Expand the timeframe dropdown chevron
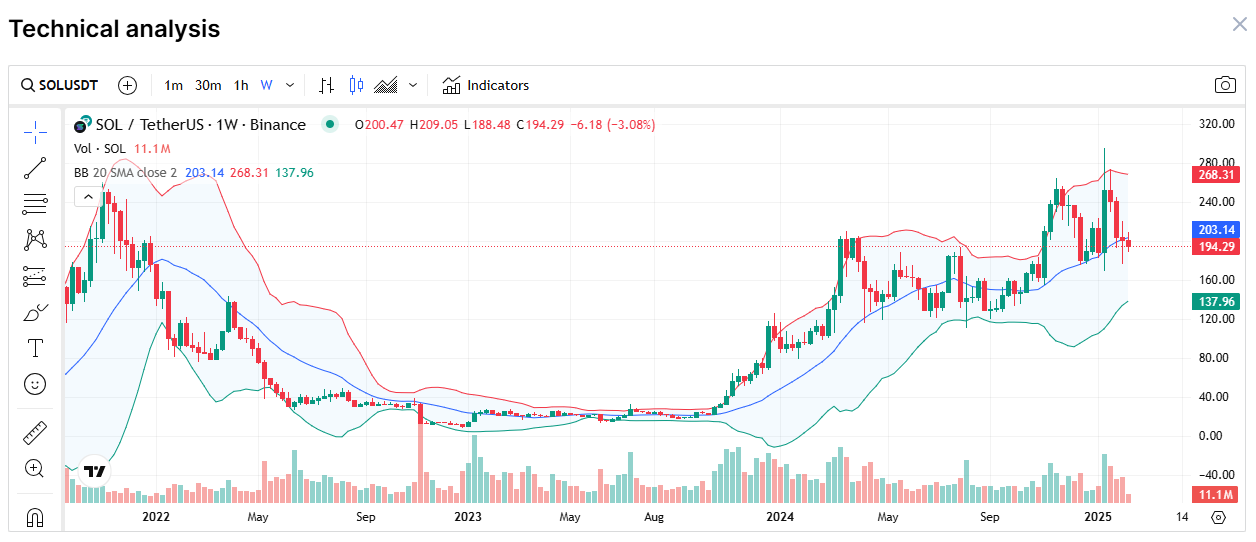This screenshot has width=1256, height=542. [290, 85]
